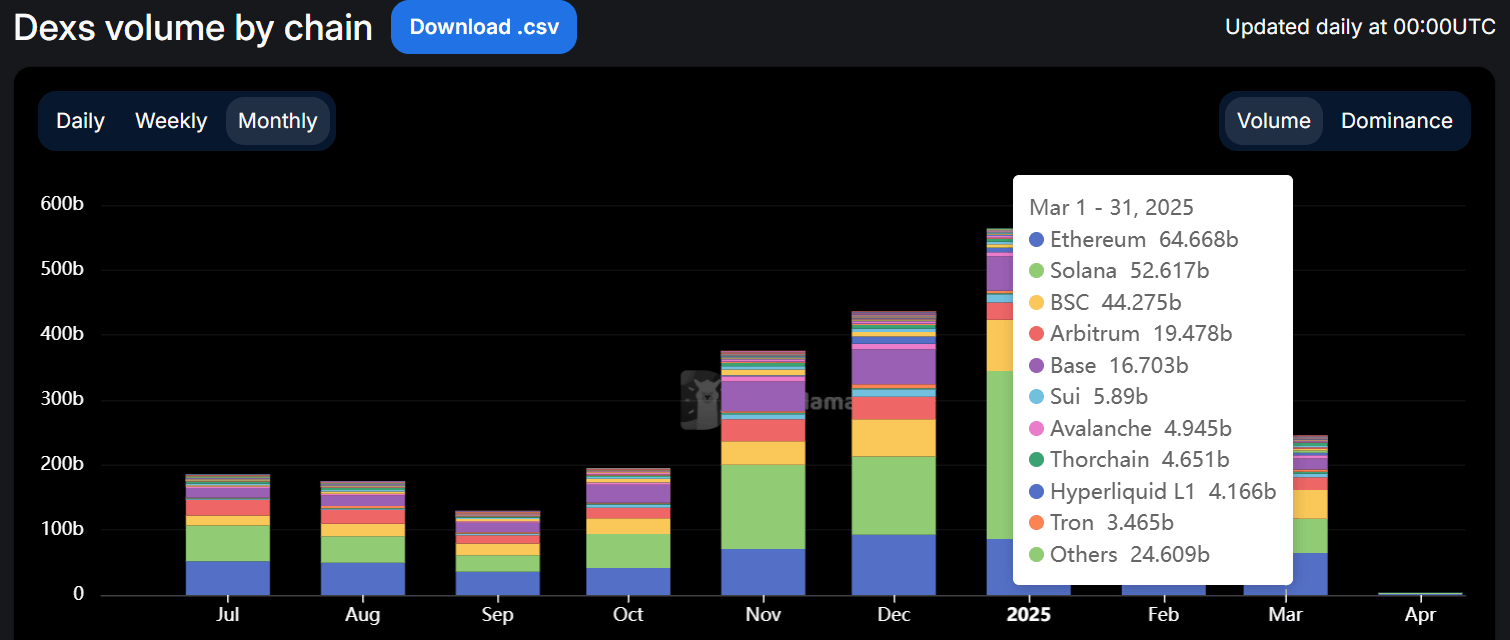Switch to the Daily view

click(x=80, y=120)
